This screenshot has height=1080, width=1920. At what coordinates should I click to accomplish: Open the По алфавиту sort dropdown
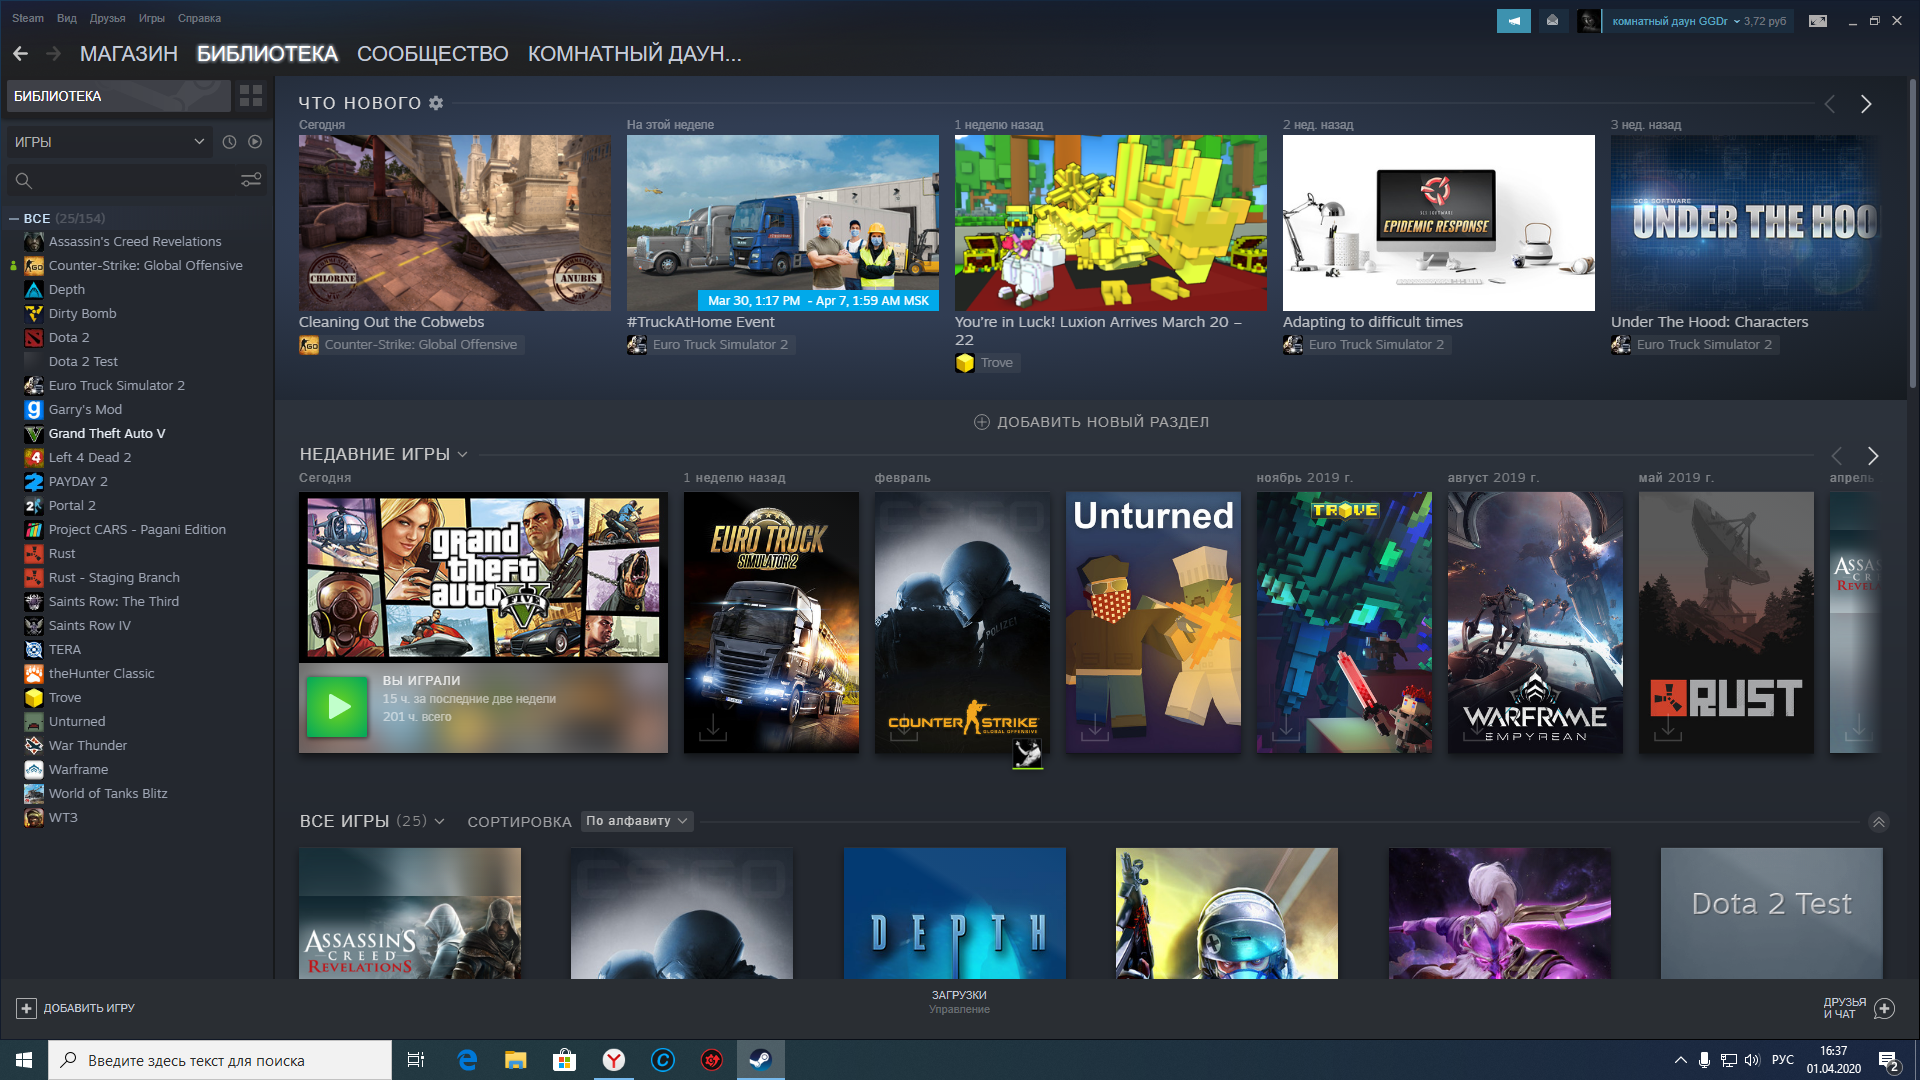[x=637, y=821]
